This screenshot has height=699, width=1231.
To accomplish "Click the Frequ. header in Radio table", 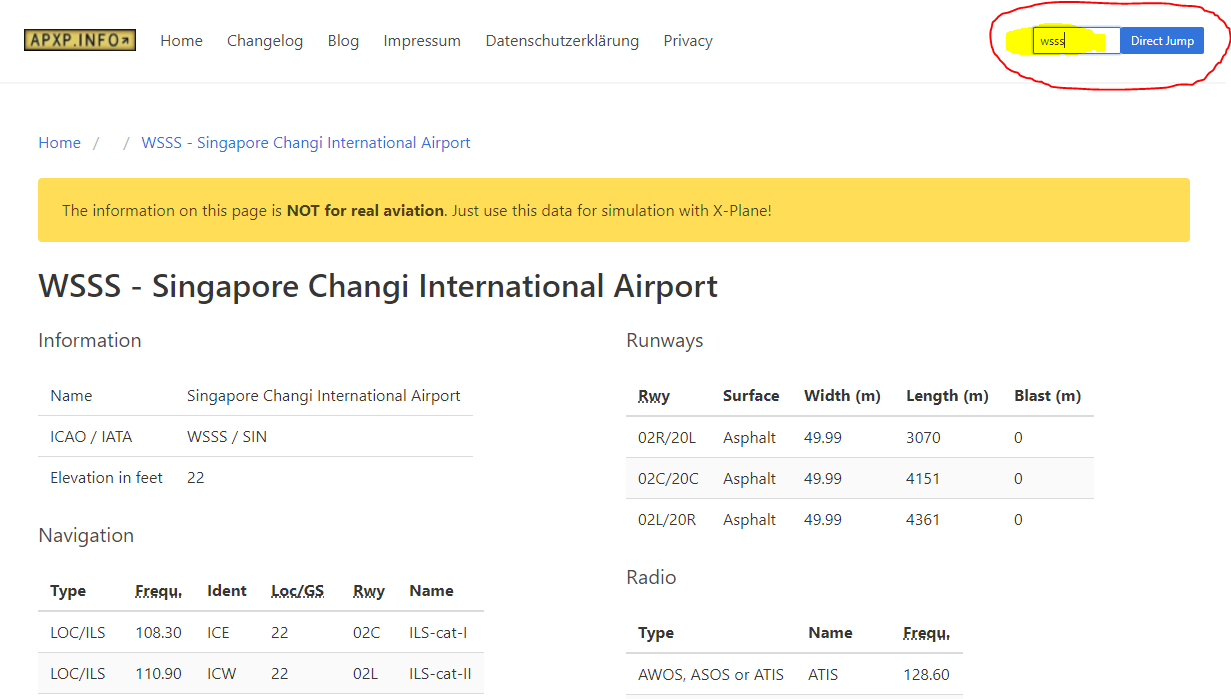I will 926,633.
